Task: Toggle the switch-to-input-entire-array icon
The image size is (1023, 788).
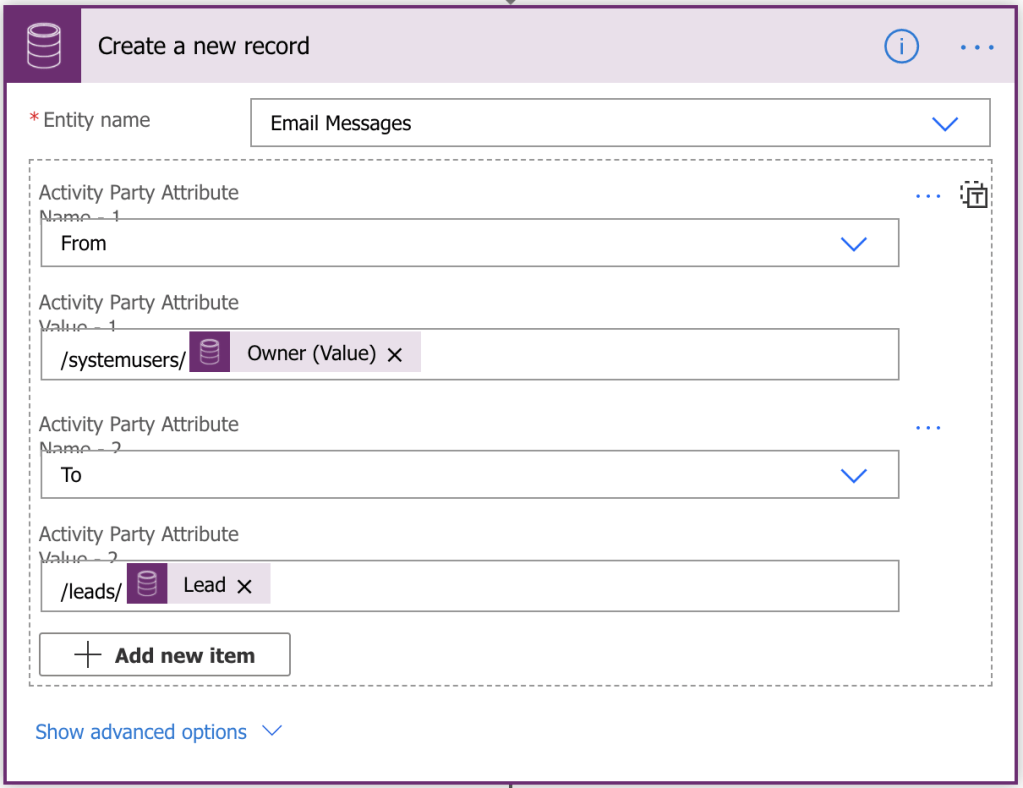Action: [974, 195]
